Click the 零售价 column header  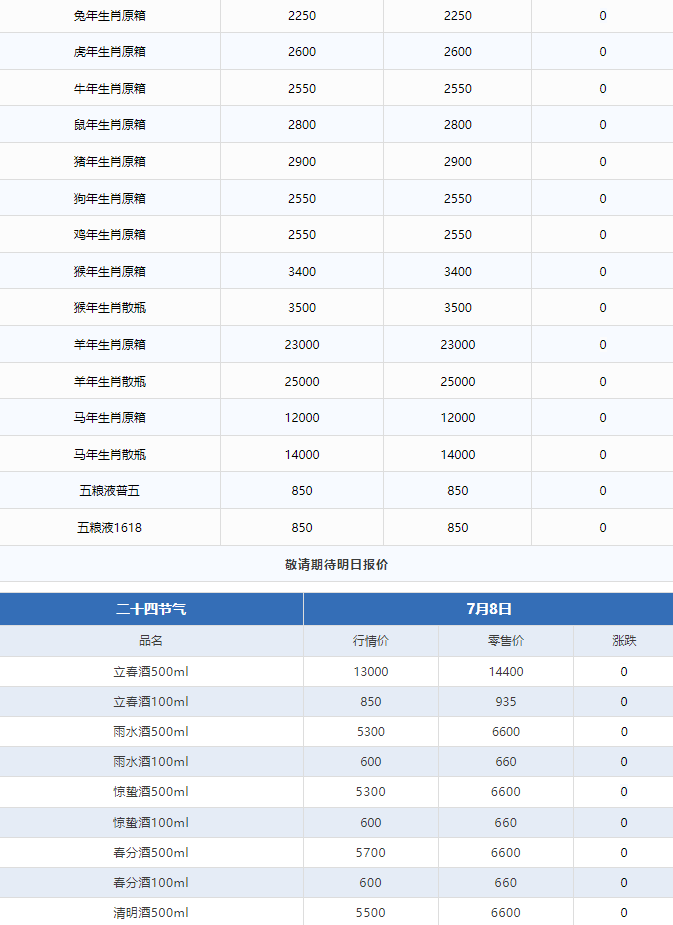click(505, 641)
